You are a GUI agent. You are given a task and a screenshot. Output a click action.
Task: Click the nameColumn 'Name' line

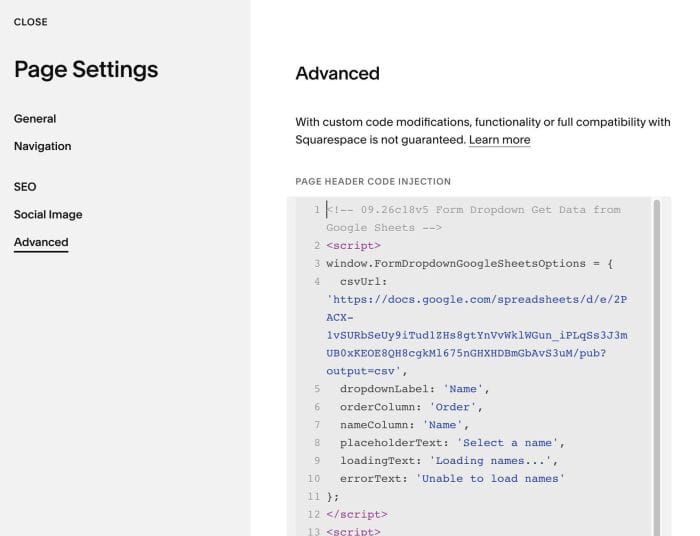coord(404,425)
